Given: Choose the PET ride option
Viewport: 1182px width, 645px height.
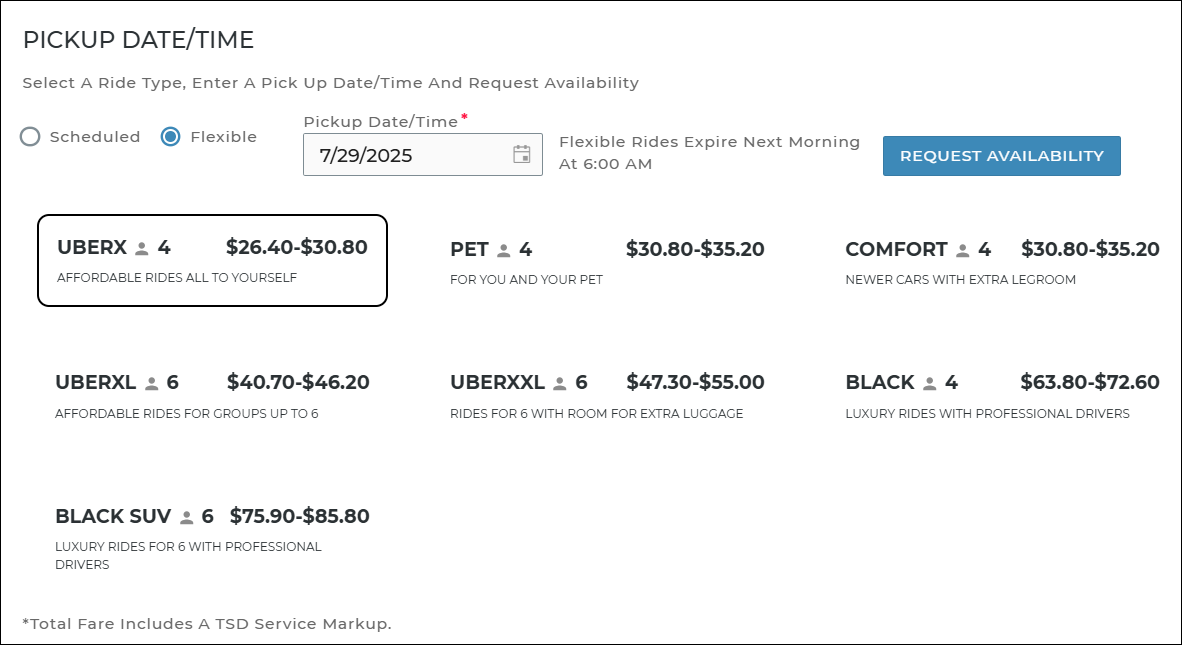Looking at the screenshot, I should (x=606, y=262).
